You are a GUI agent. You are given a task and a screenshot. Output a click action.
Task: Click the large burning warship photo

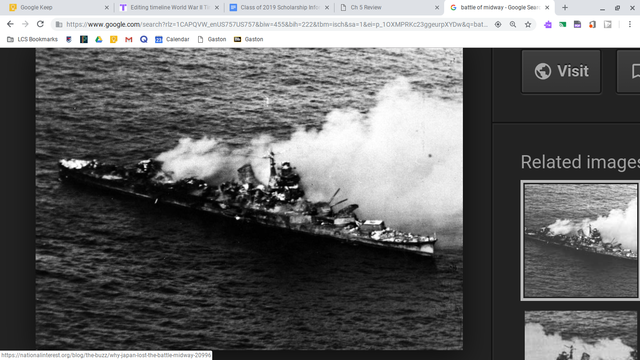249,198
